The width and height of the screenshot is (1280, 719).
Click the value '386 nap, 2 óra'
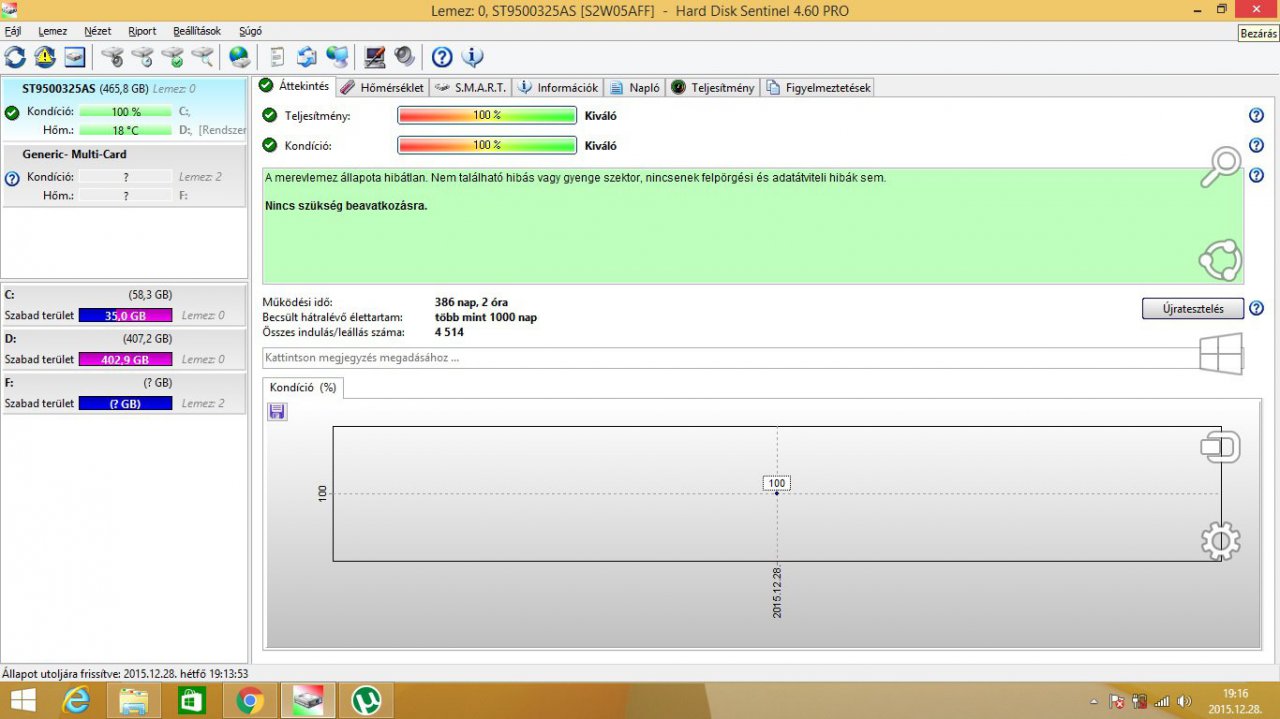(x=471, y=302)
